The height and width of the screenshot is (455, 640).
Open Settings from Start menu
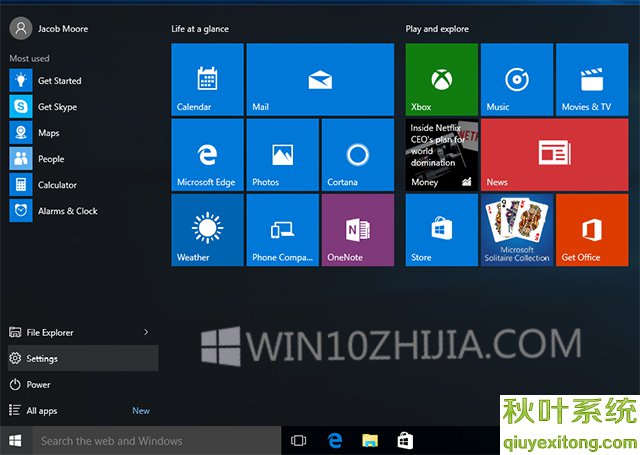(83, 358)
